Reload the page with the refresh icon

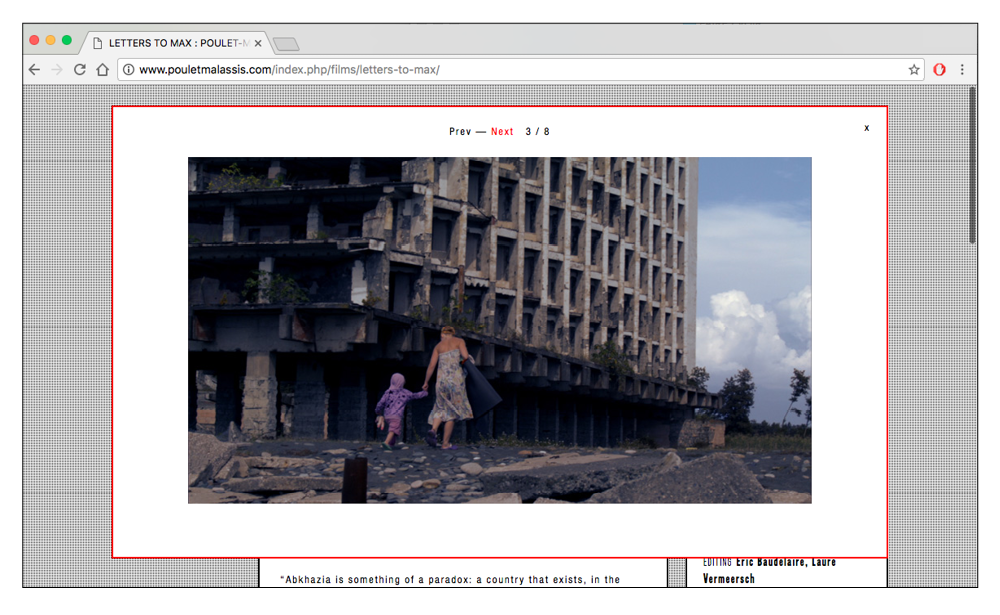80,70
